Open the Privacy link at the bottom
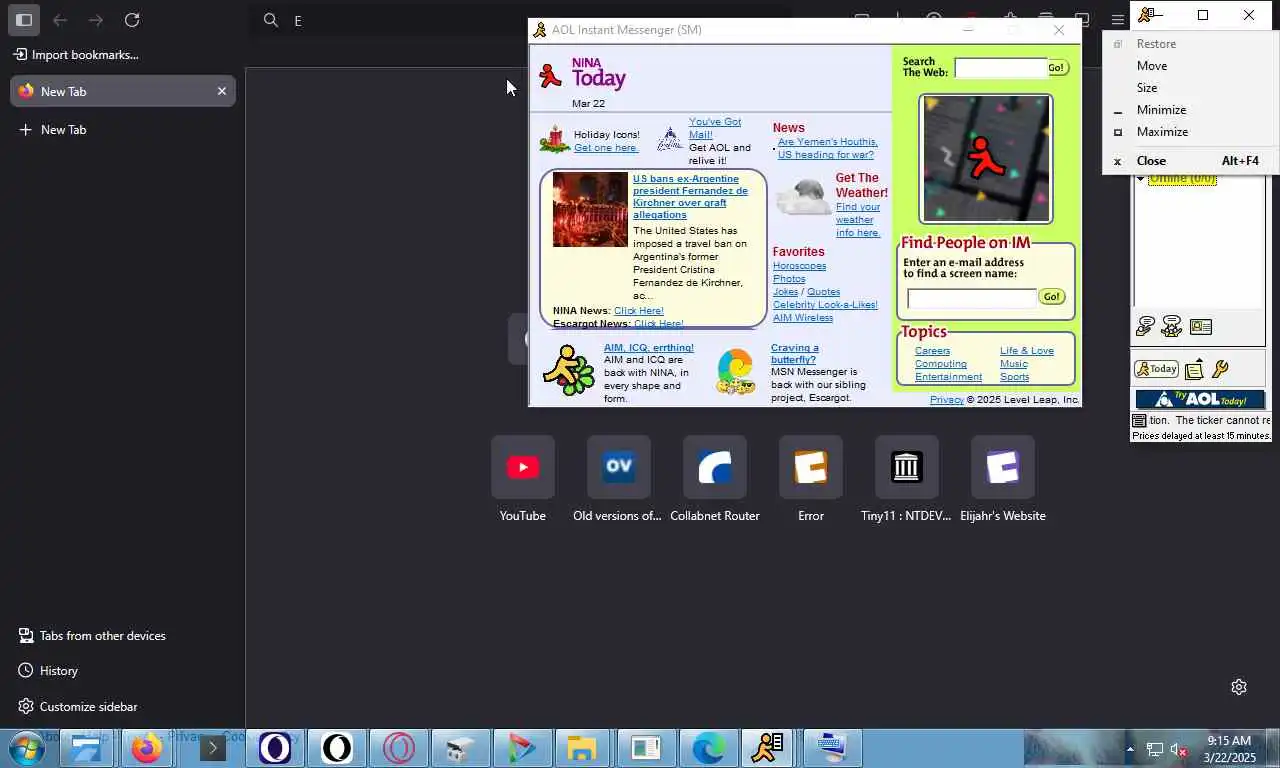1280x768 pixels. 946,400
